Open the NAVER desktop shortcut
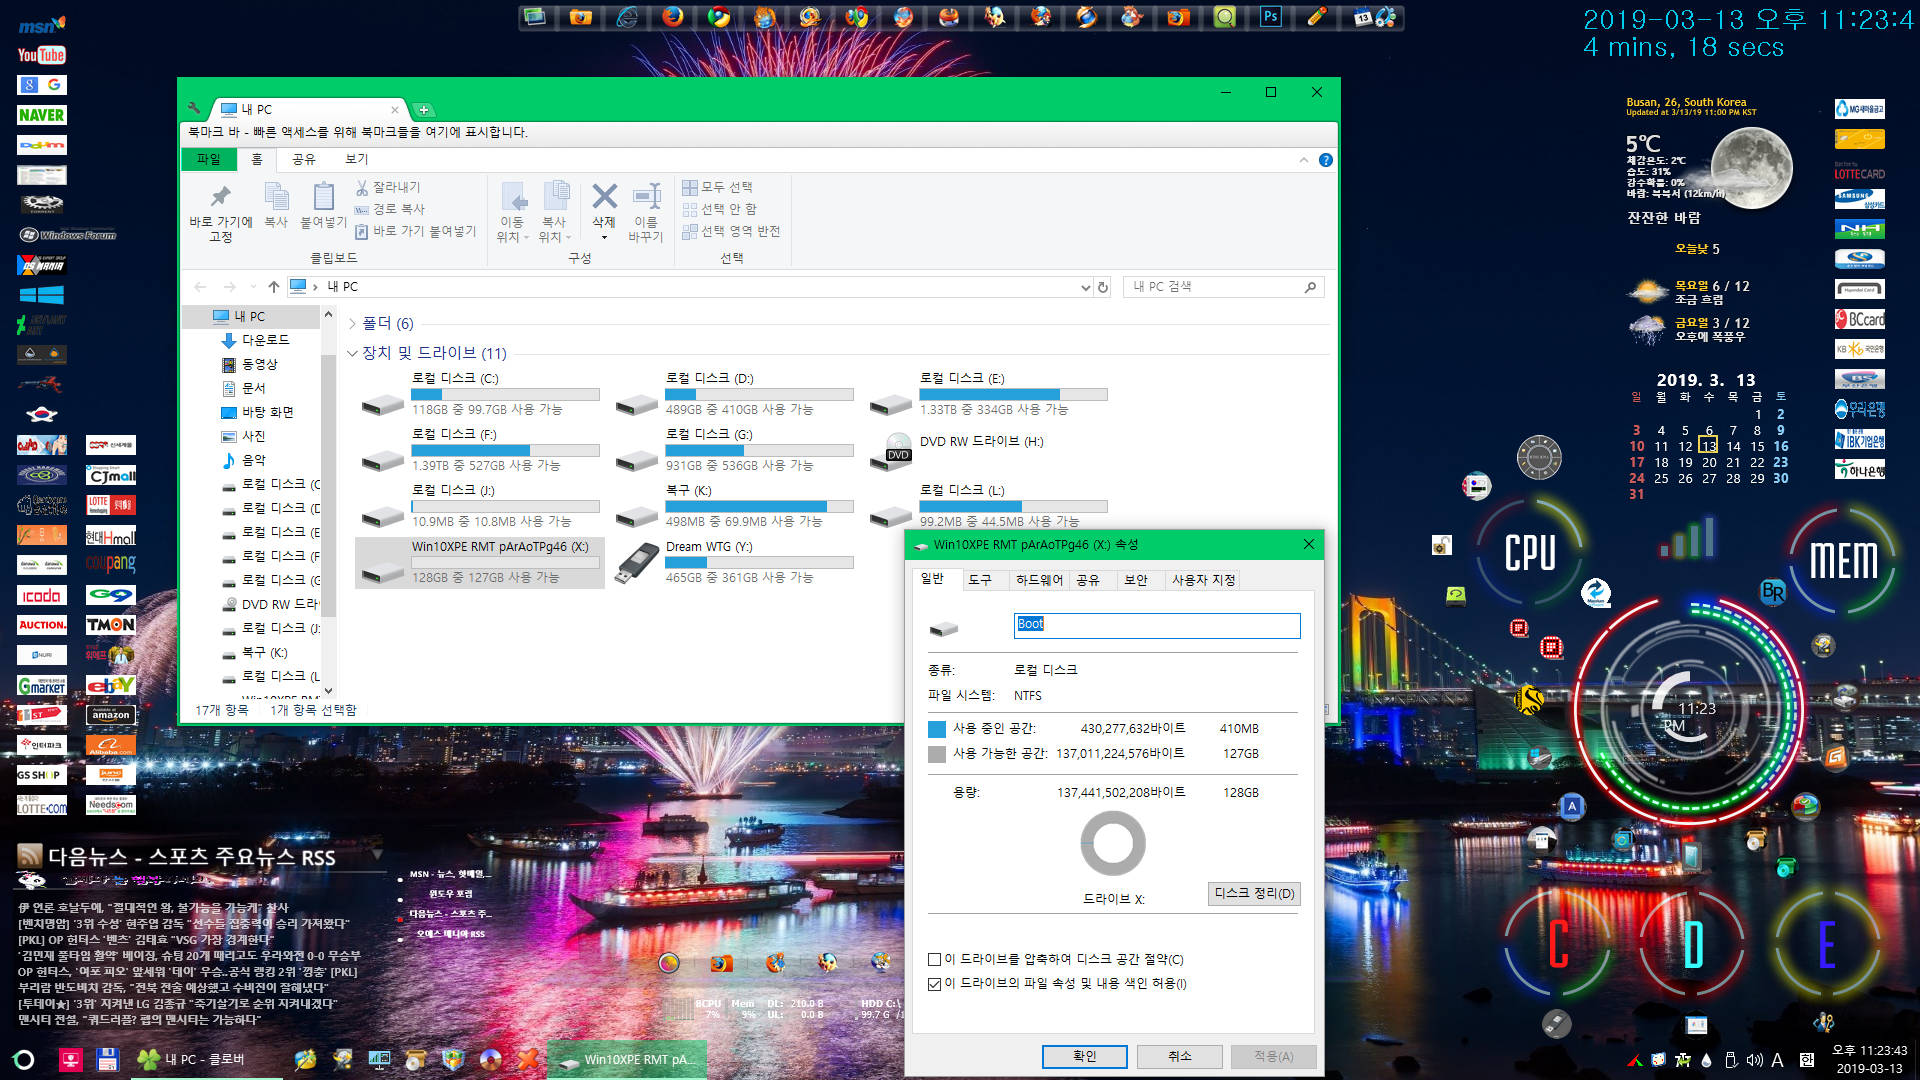 41,115
